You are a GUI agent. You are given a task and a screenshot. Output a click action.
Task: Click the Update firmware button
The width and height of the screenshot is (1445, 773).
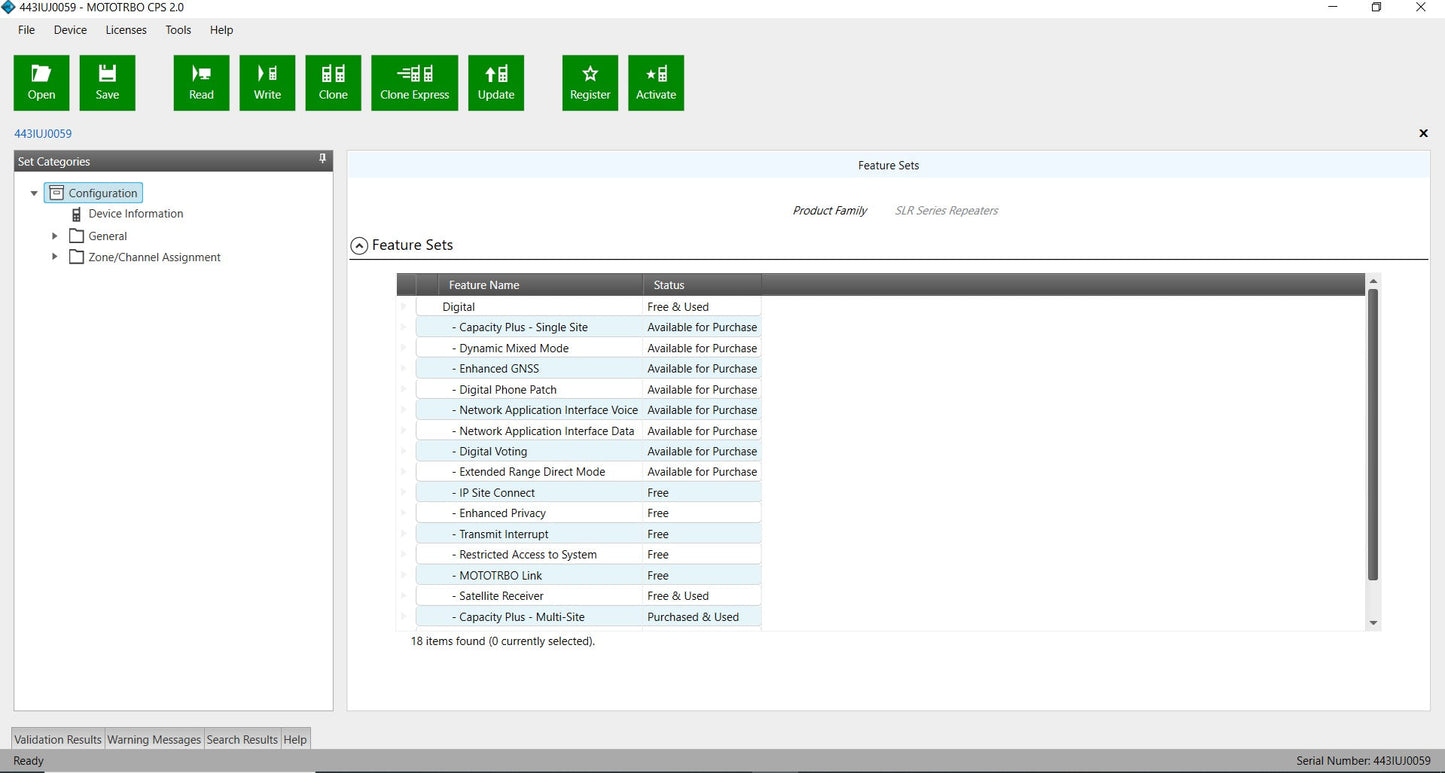pyautogui.click(x=496, y=83)
